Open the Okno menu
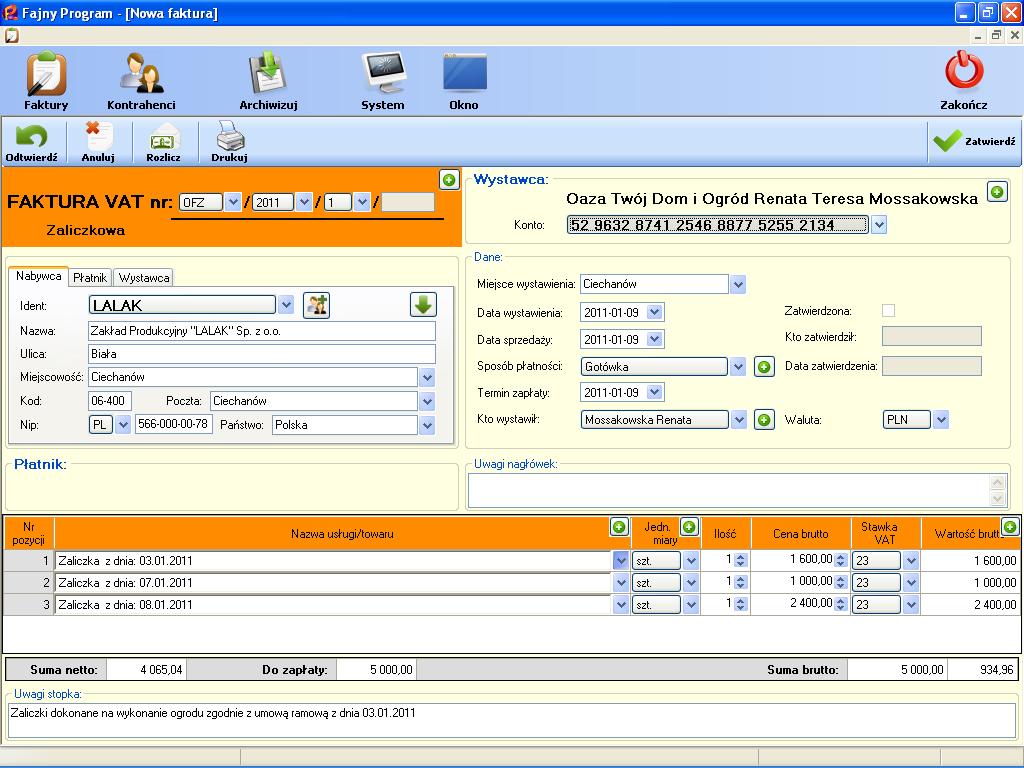This screenshot has width=1024, height=768. coord(464,80)
